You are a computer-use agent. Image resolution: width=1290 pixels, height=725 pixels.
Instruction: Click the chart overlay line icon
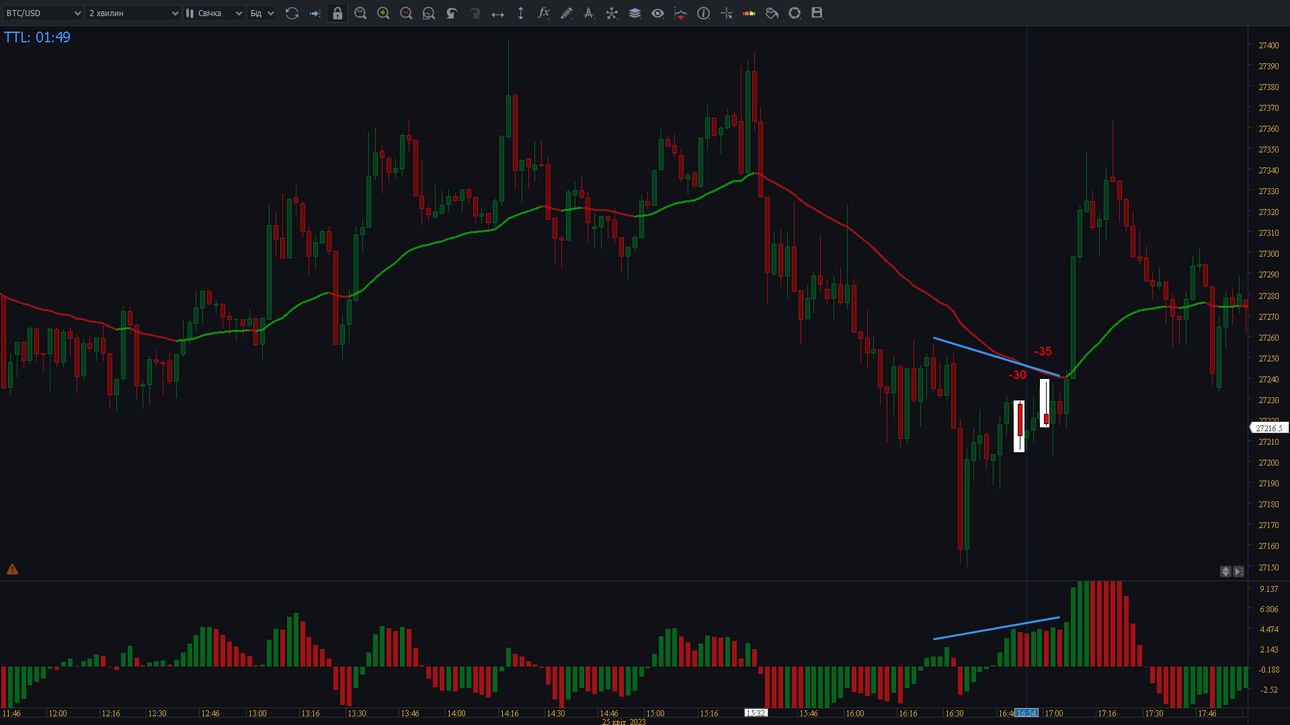coord(681,13)
